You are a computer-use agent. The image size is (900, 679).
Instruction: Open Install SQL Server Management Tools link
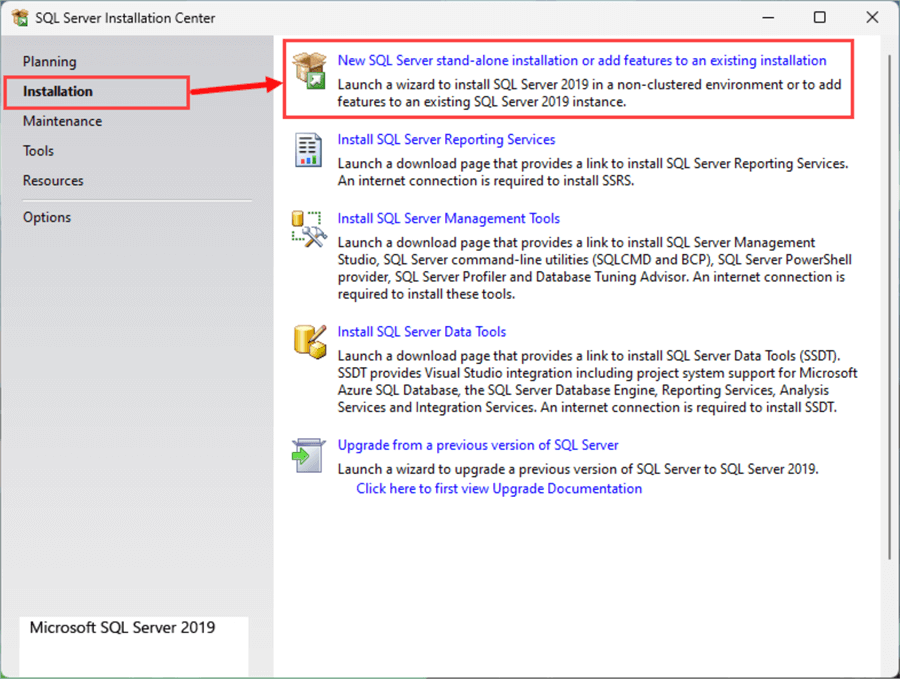coord(448,219)
